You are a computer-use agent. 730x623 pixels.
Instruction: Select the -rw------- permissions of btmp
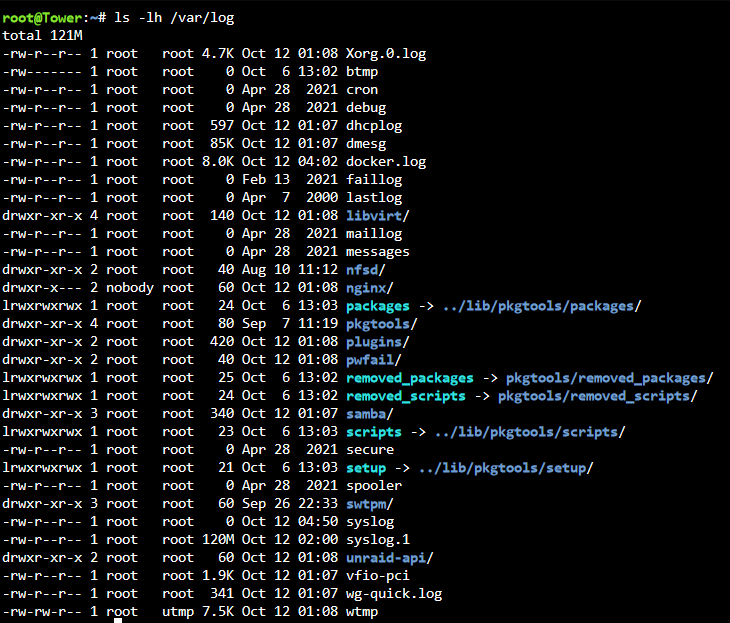pyautogui.click(x=42, y=72)
